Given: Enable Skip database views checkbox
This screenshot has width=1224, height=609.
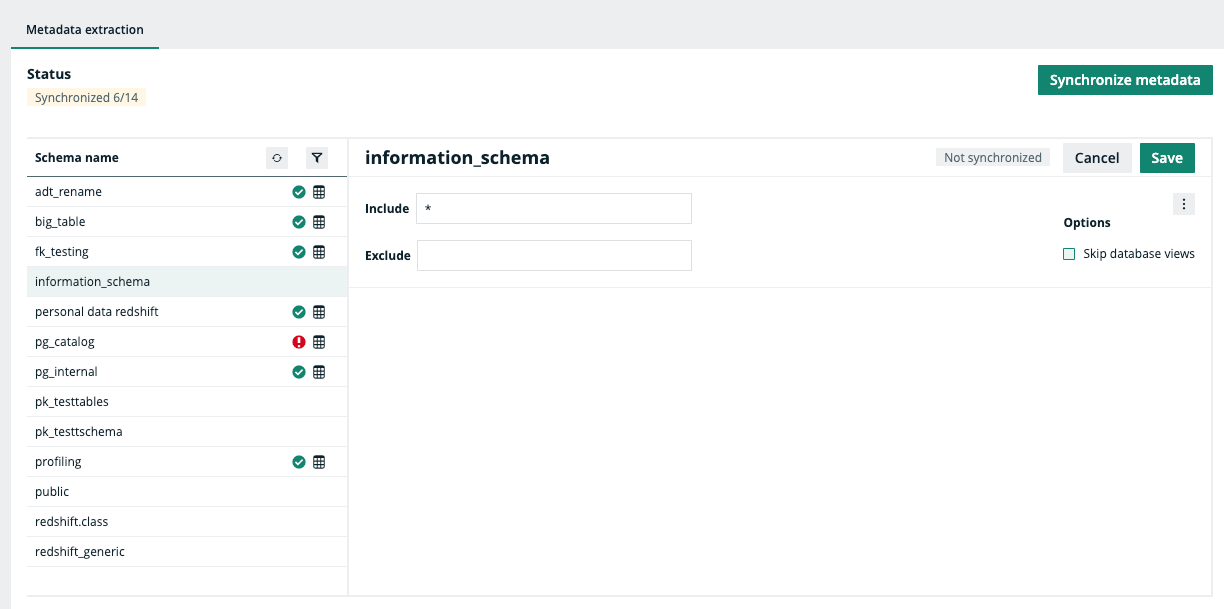Looking at the screenshot, I should click(x=1069, y=254).
